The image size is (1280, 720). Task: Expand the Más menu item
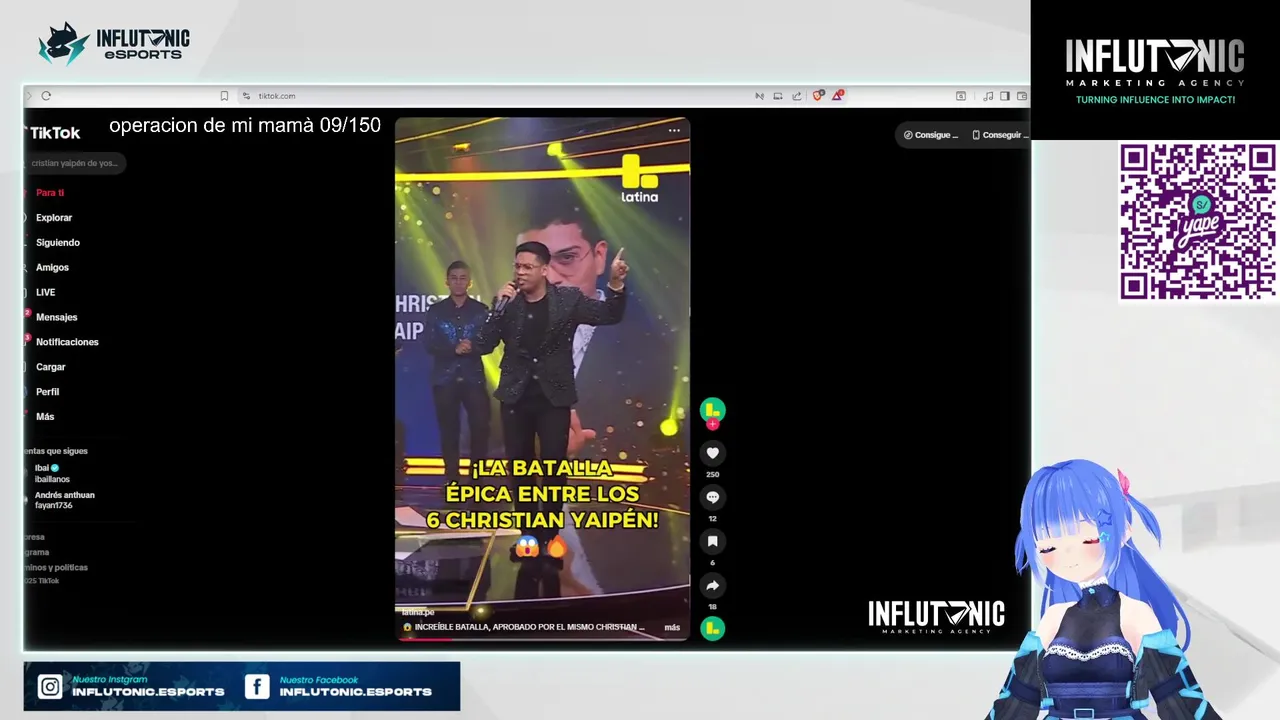tap(45, 416)
